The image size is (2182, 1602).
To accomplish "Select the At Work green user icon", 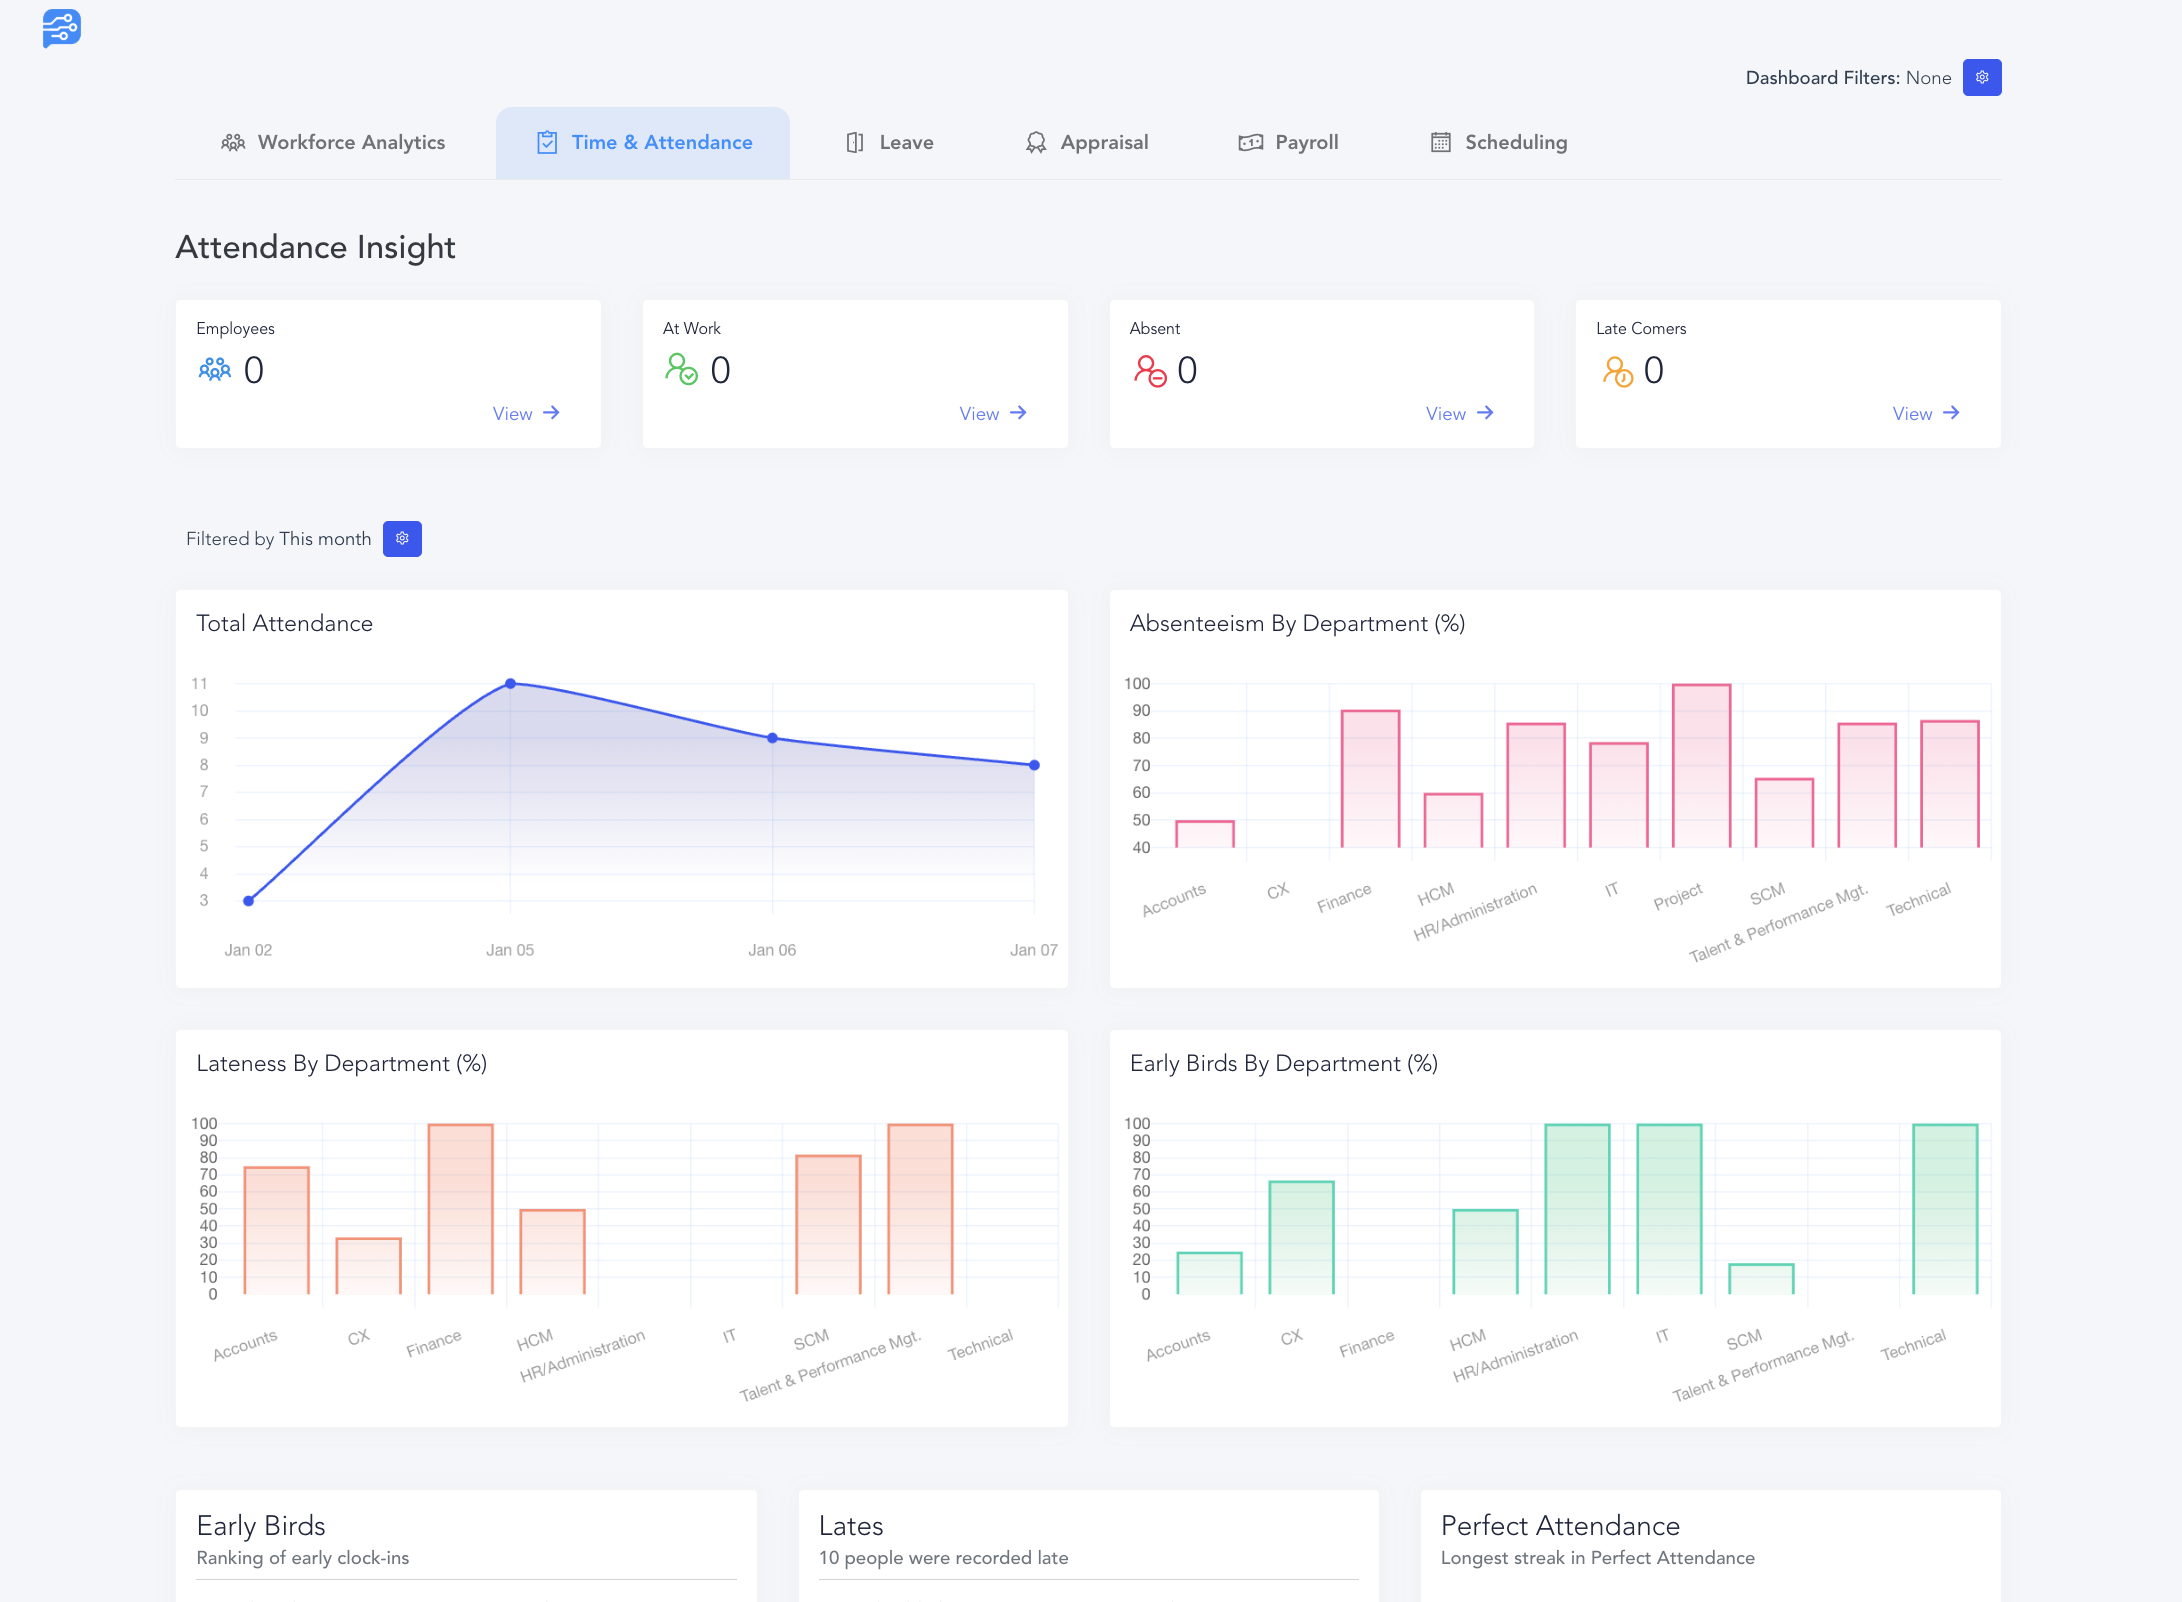I will 682,371.
